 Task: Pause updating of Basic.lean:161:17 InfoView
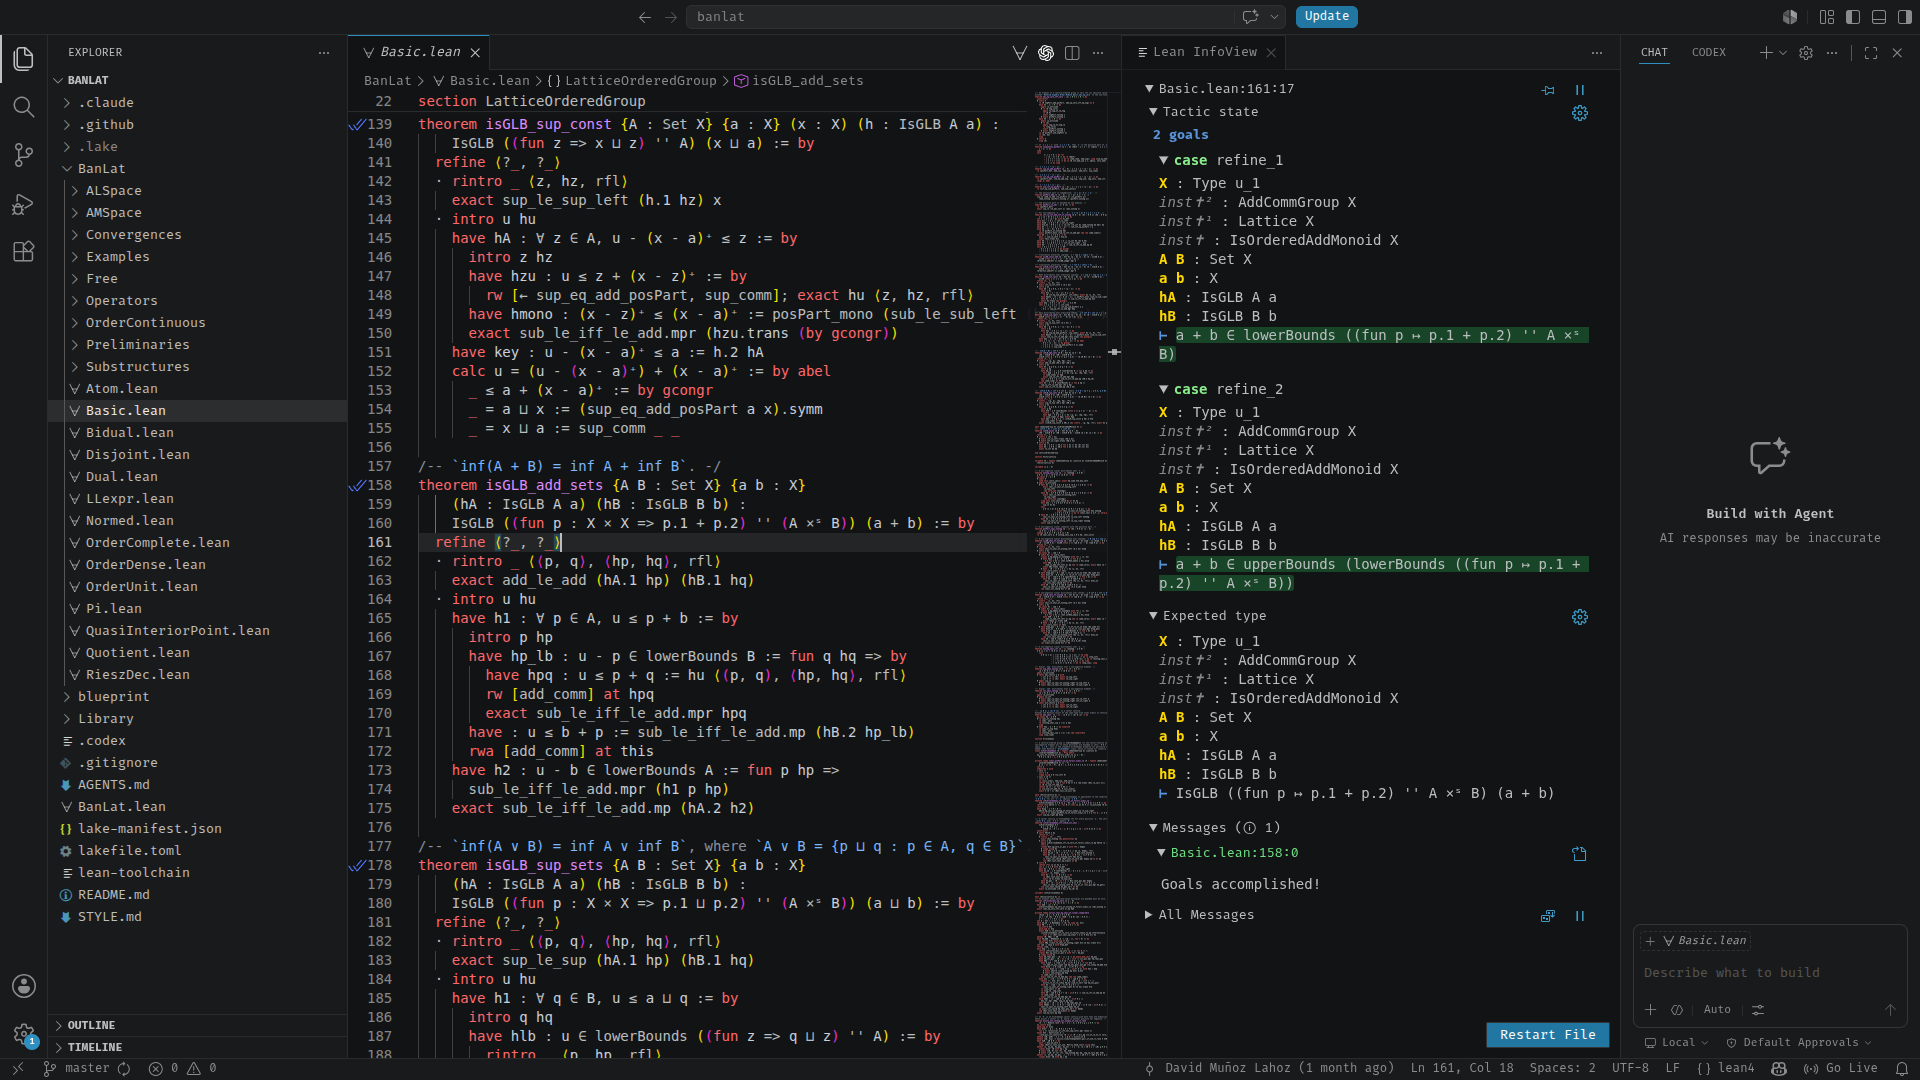click(1580, 90)
